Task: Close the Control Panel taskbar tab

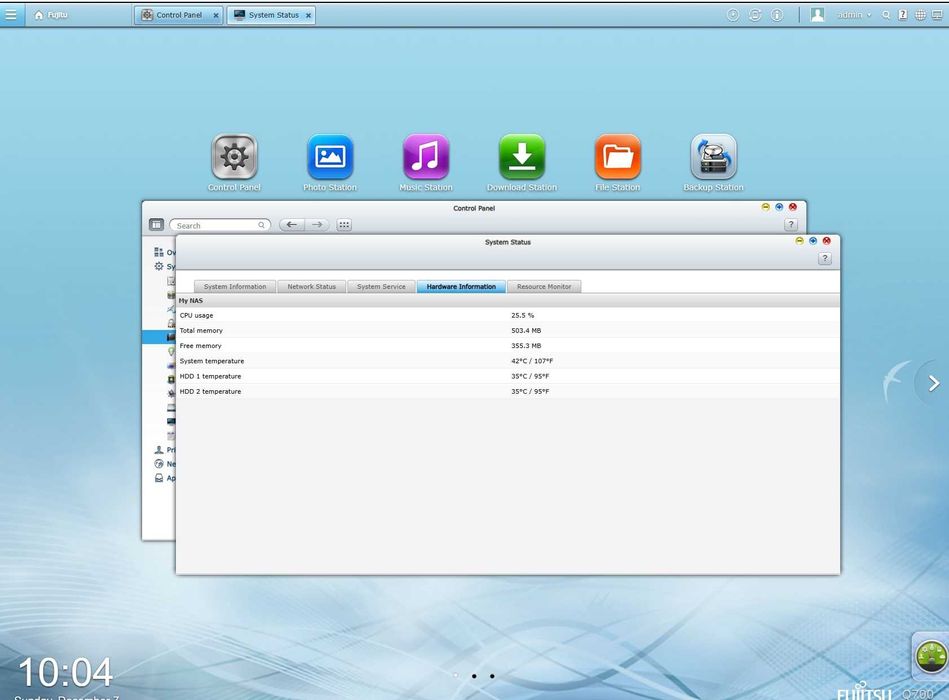Action: tap(215, 16)
